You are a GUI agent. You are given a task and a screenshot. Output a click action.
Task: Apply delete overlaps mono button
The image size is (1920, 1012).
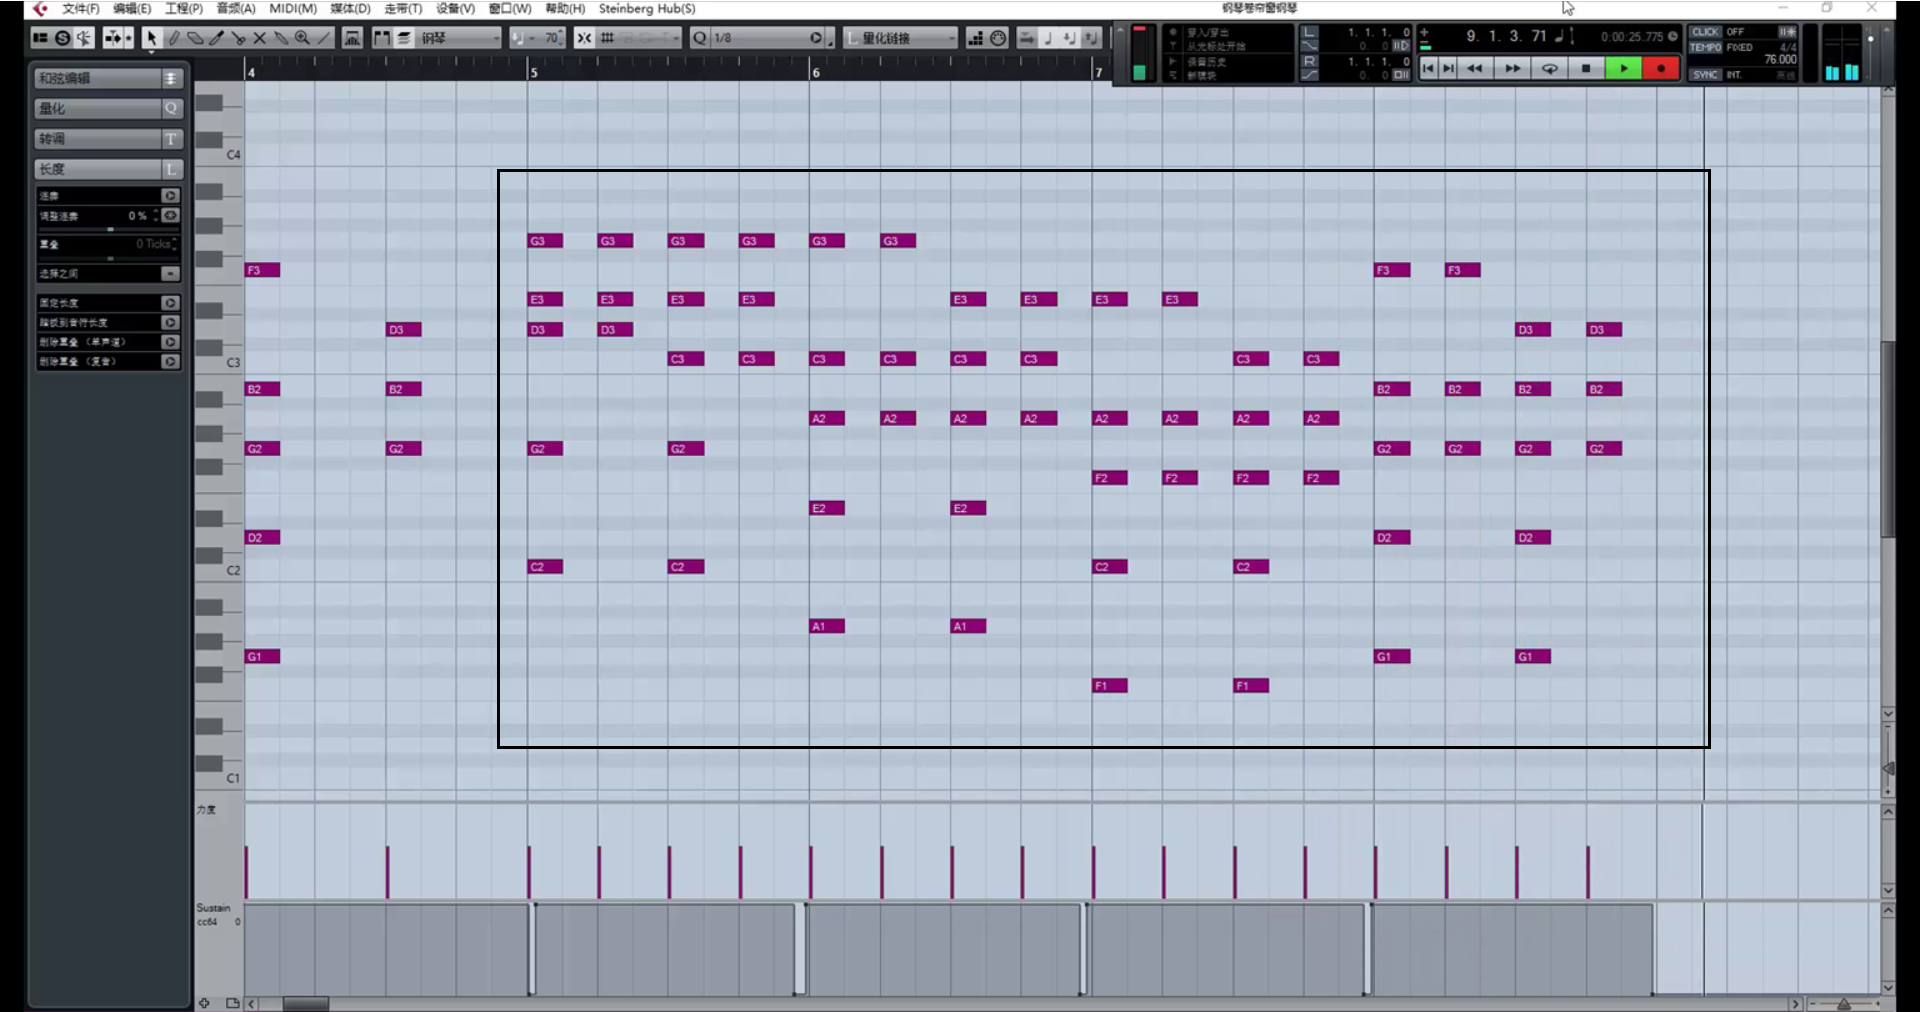170,342
